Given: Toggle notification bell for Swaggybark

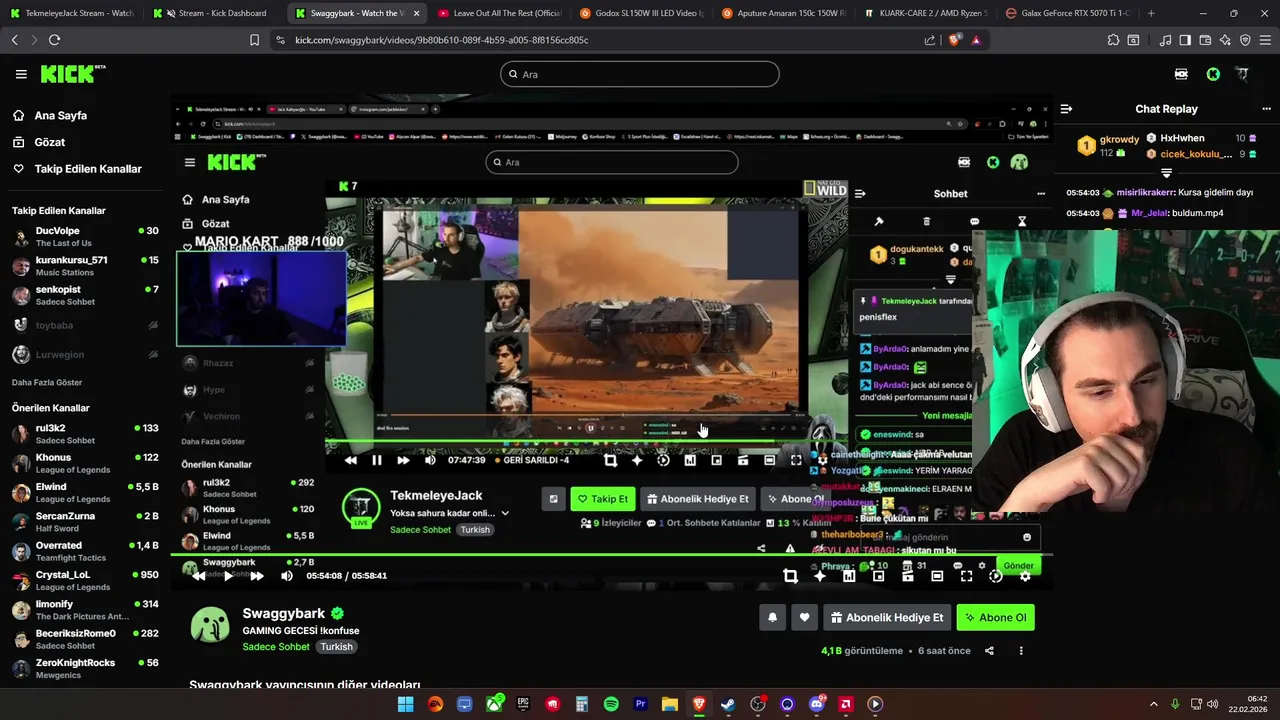Looking at the screenshot, I should (772, 618).
